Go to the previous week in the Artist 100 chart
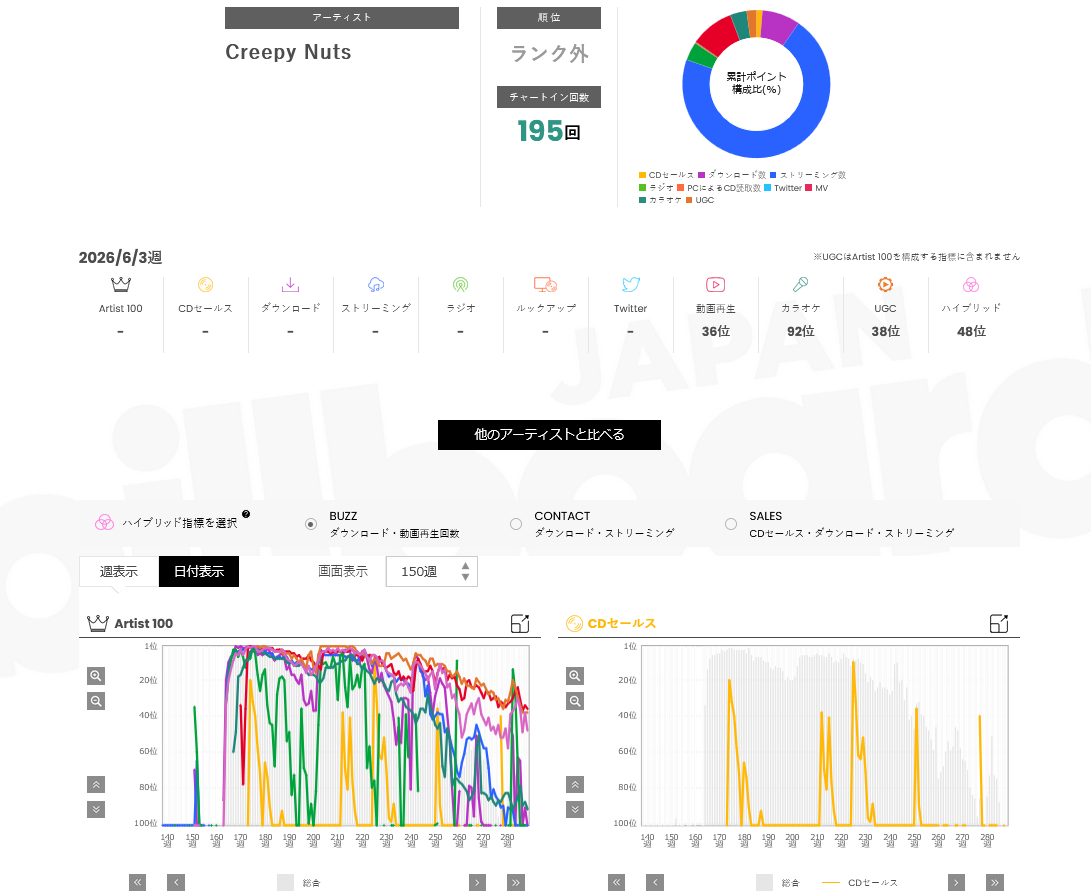The width and height of the screenshot is (1091, 892). point(176,882)
